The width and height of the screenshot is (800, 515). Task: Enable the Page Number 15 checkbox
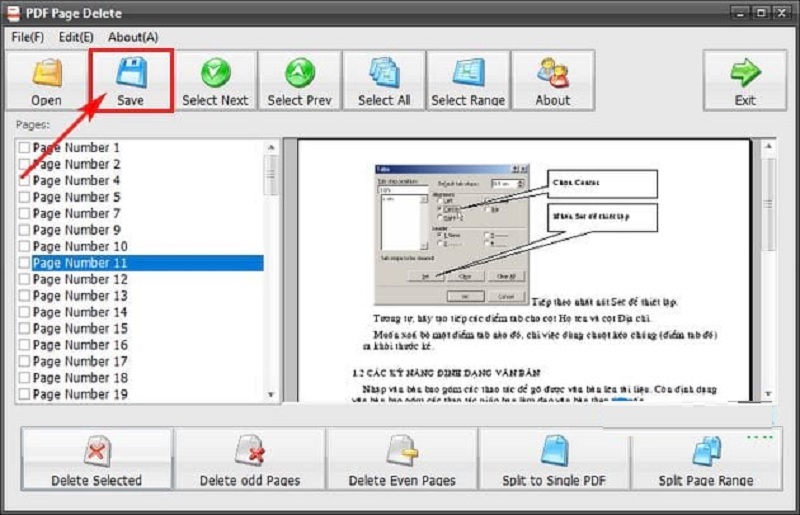[24, 329]
